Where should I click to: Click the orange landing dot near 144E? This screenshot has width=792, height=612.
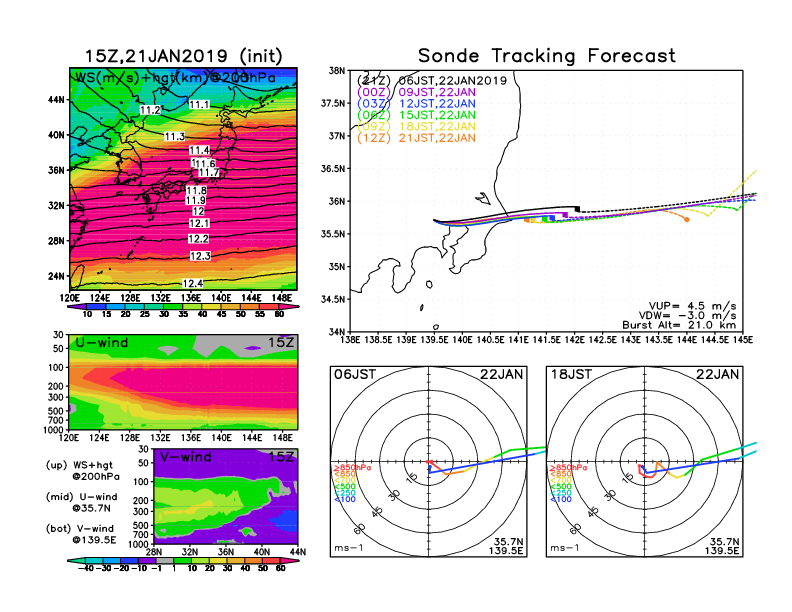686,219
